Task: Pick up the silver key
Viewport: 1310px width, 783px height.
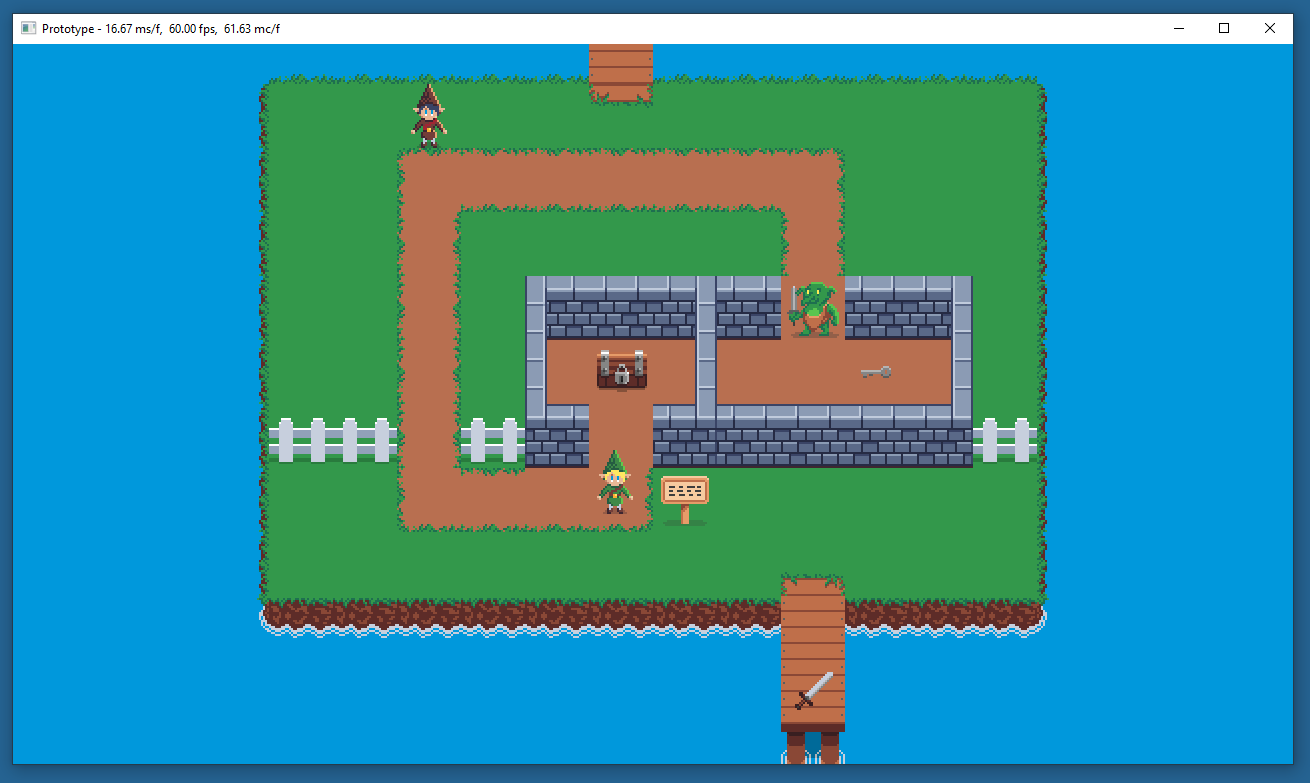Action: point(876,372)
